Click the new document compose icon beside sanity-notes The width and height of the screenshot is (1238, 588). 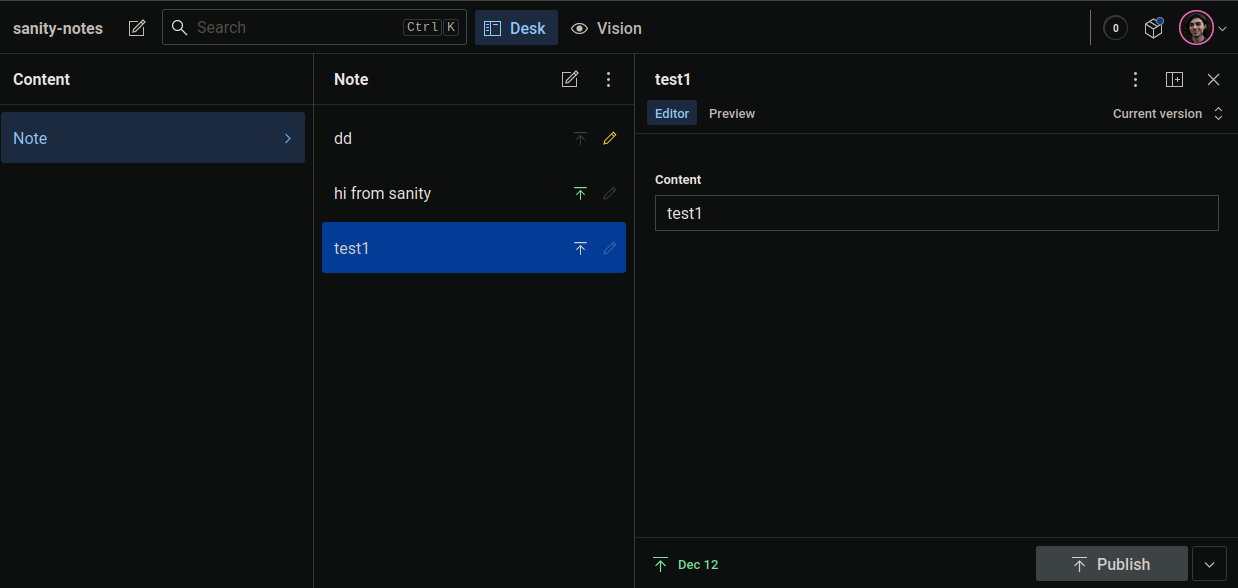coord(137,28)
